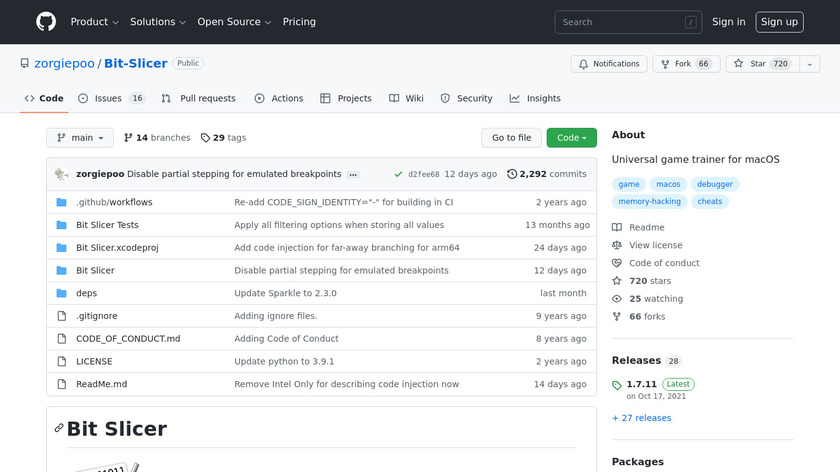This screenshot has height=472, width=840.
Task: Expand commit message with the ellipsis button
Action: click(x=353, y=175)
